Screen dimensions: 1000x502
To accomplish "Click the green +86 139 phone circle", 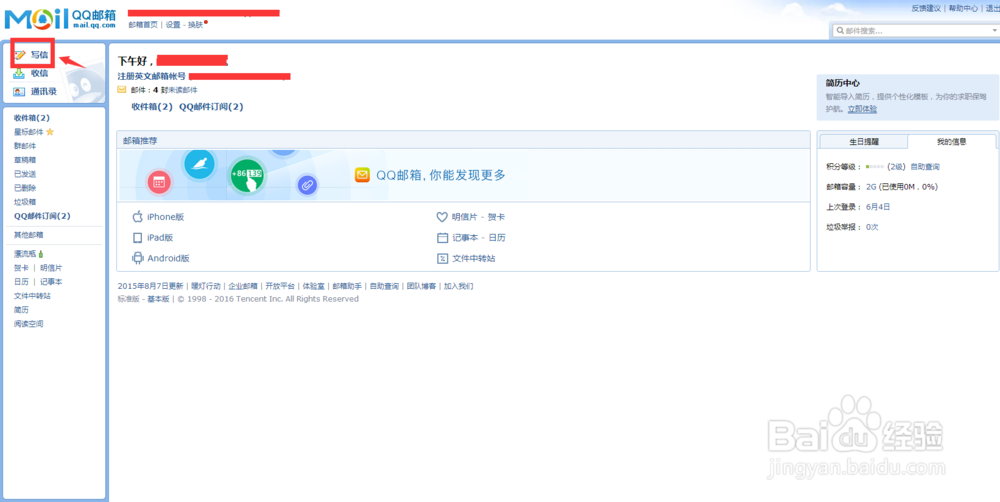I will 247,175.
